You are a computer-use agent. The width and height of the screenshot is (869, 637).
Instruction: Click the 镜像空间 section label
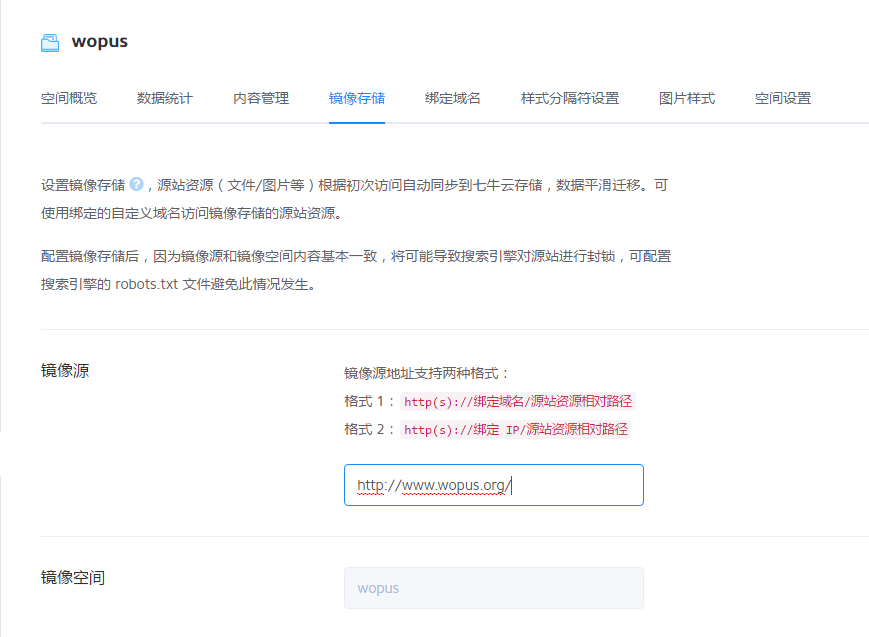click(73, 577)
